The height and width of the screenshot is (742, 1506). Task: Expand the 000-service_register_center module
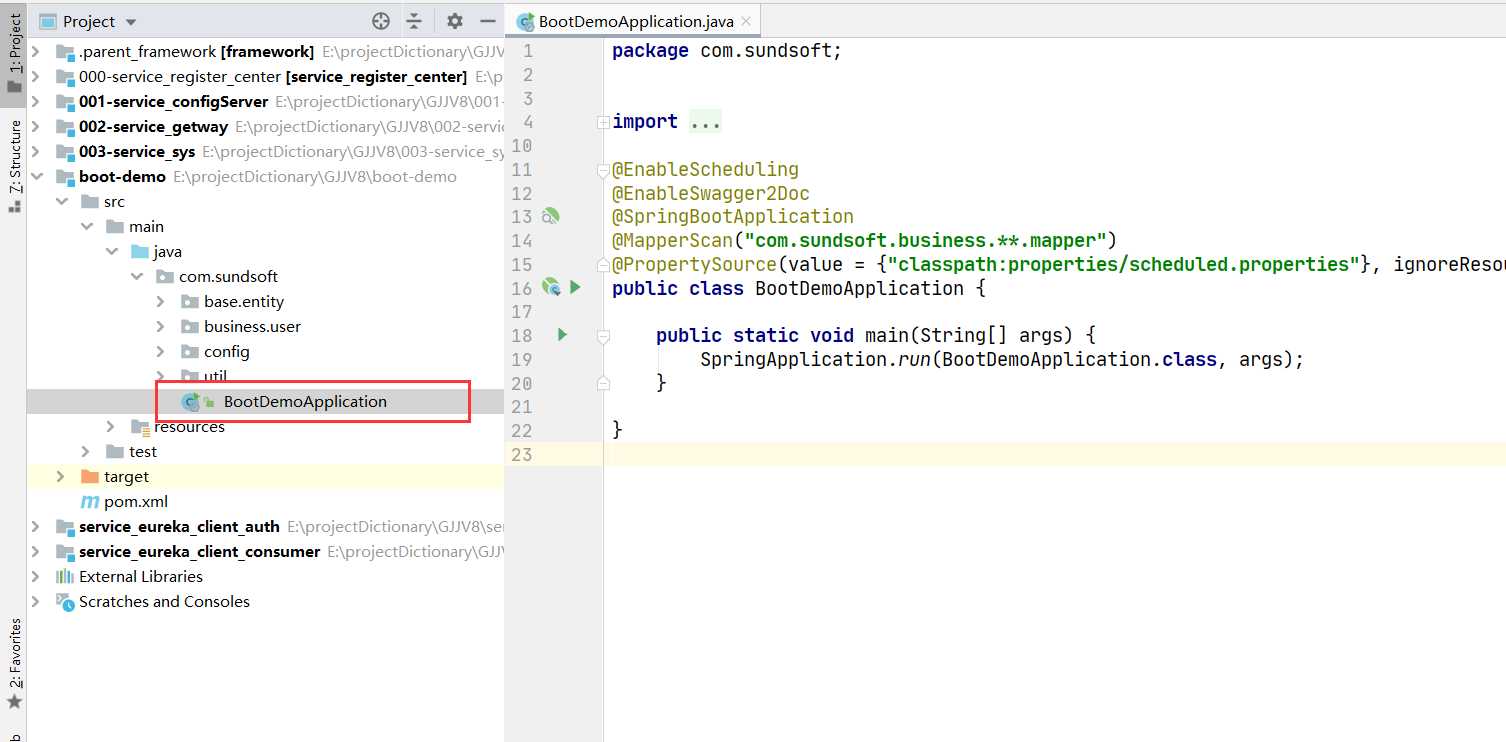point(36,76)
